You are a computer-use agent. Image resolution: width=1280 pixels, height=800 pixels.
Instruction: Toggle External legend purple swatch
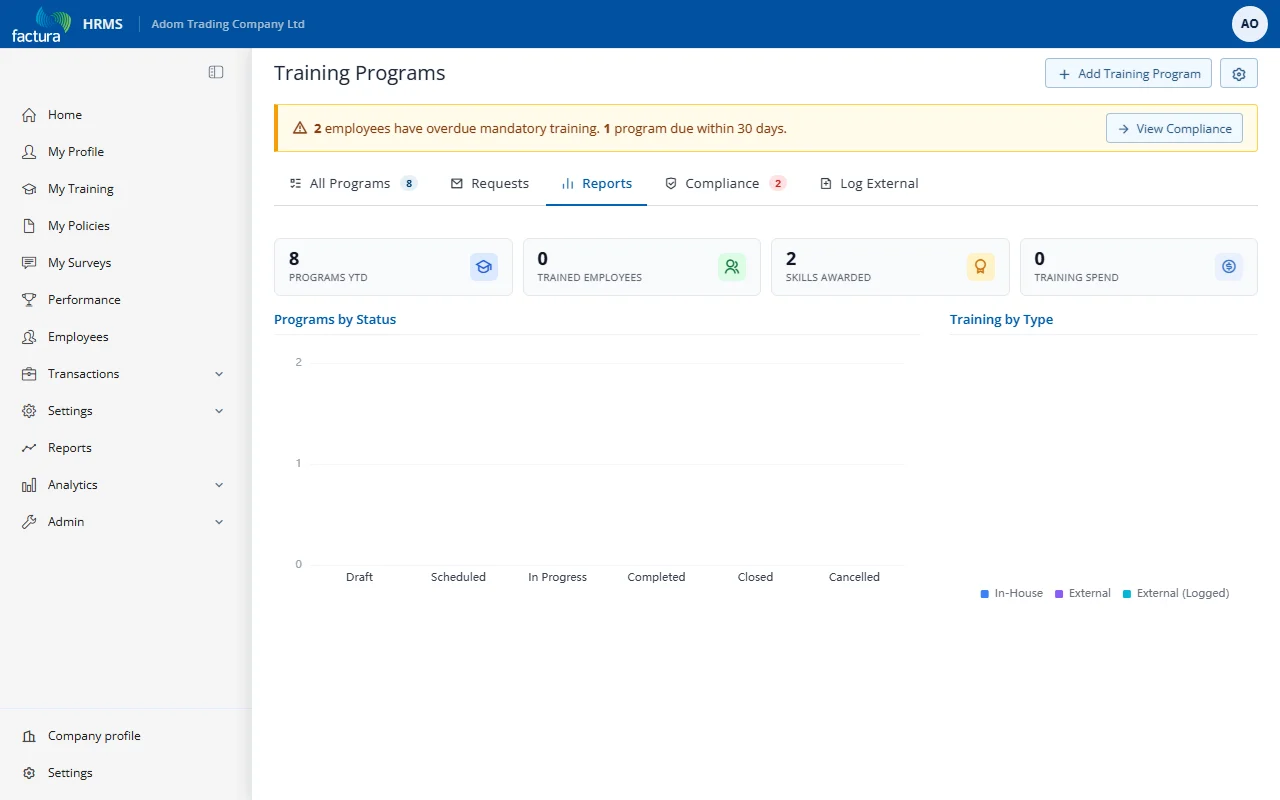click(1059, 594)
